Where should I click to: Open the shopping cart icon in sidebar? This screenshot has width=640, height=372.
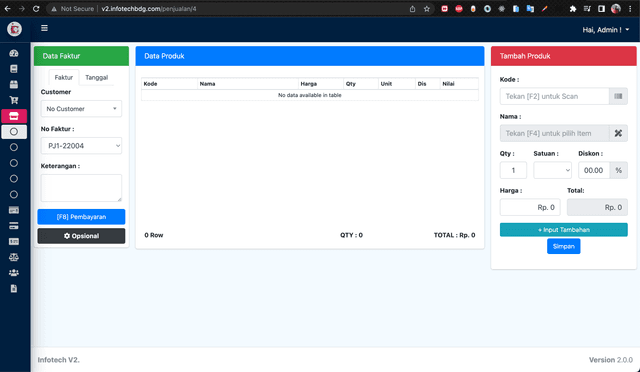[14, 100]
